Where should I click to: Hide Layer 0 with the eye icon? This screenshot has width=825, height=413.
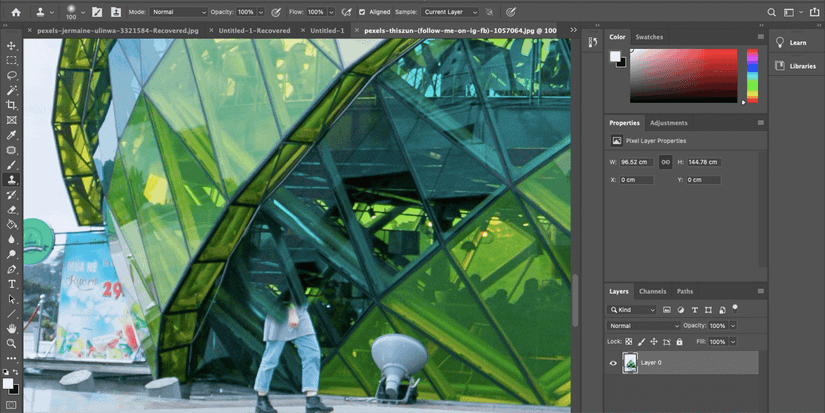pyautogui.click(x=613, y=363)
